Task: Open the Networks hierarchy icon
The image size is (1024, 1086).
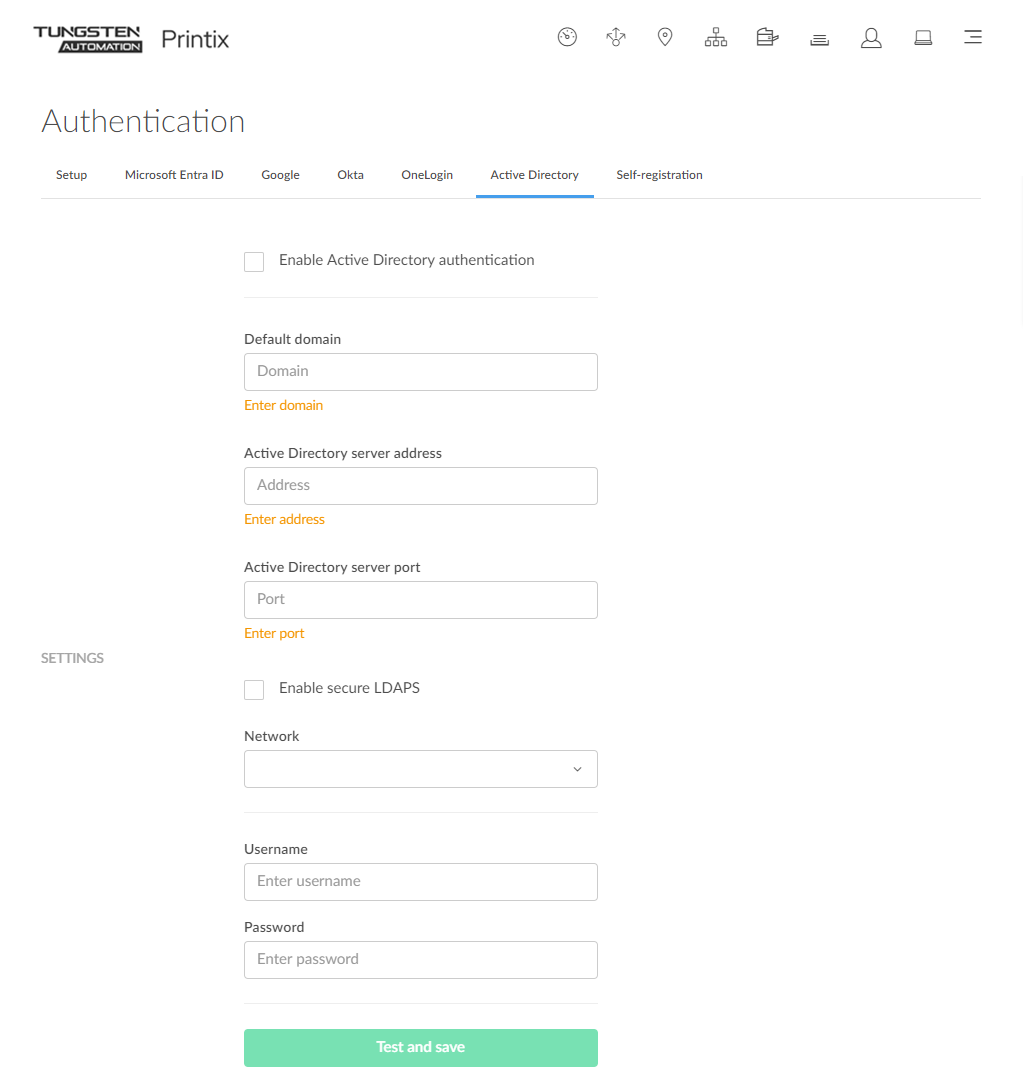Action: (x=716, y=38)
